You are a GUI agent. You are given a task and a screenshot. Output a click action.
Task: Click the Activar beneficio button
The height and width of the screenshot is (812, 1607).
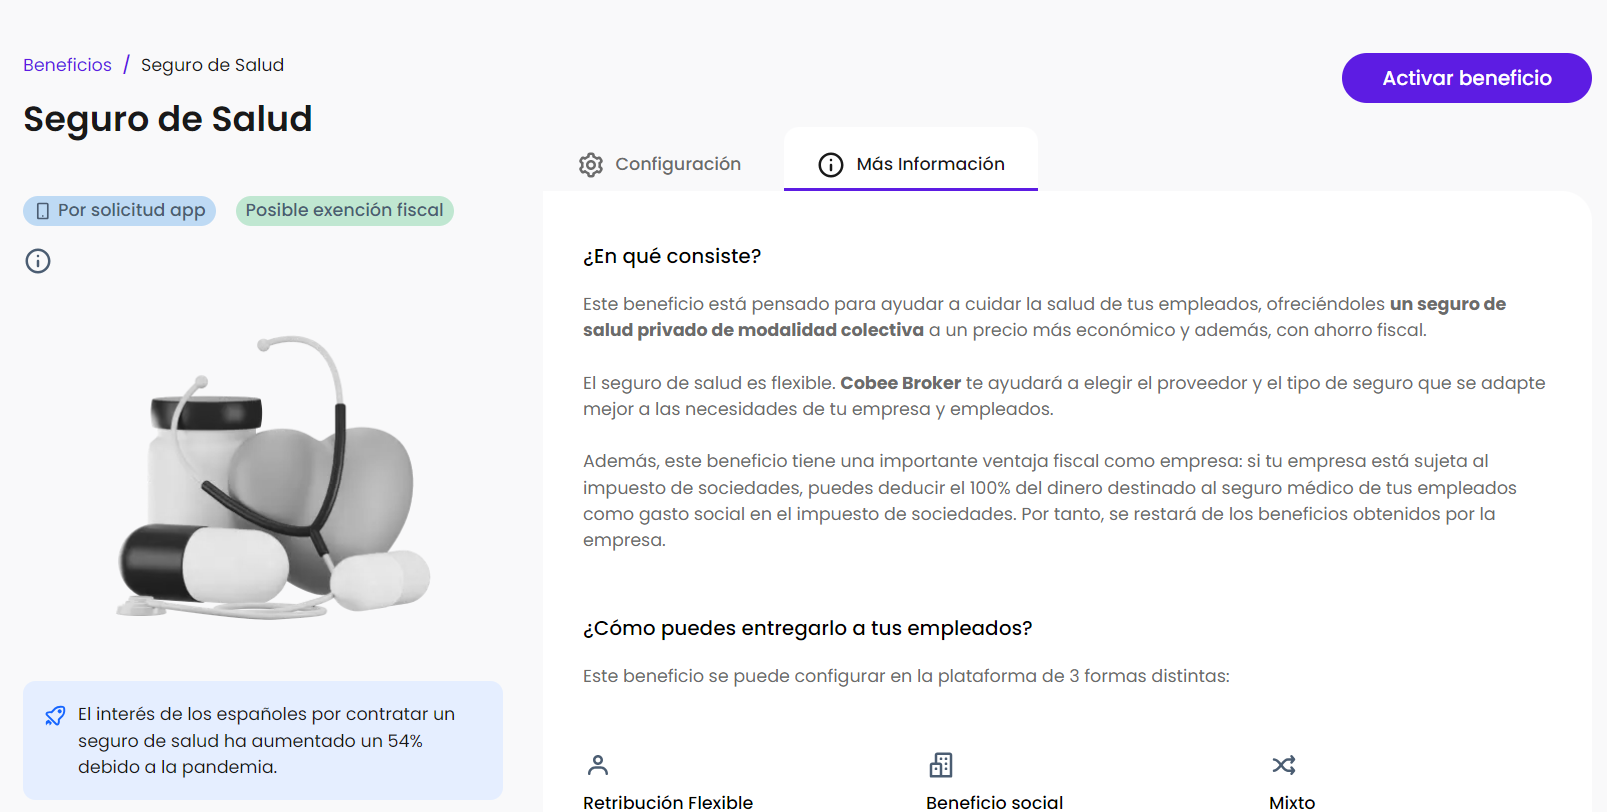[1466, 78]
